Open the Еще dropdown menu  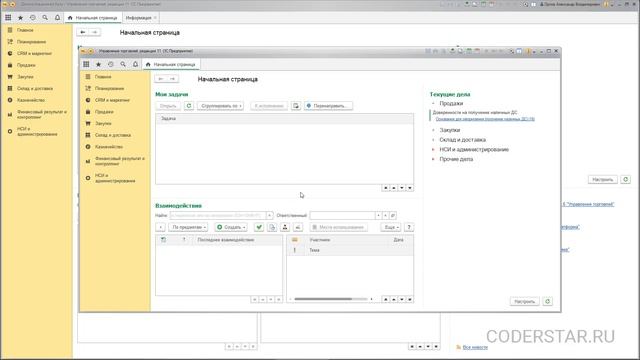391,227
